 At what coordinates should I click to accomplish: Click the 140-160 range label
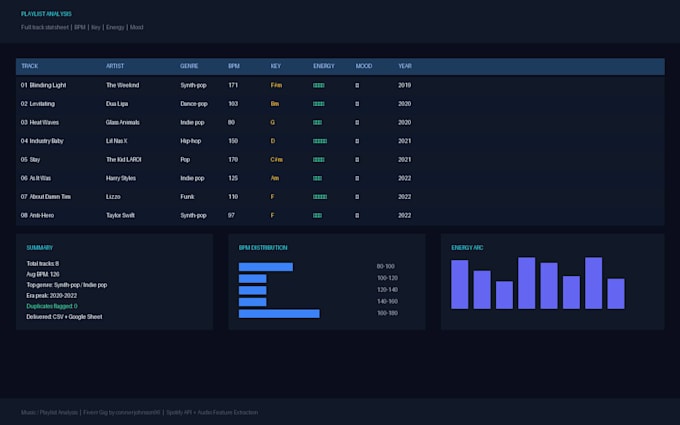tap(387, 301)
